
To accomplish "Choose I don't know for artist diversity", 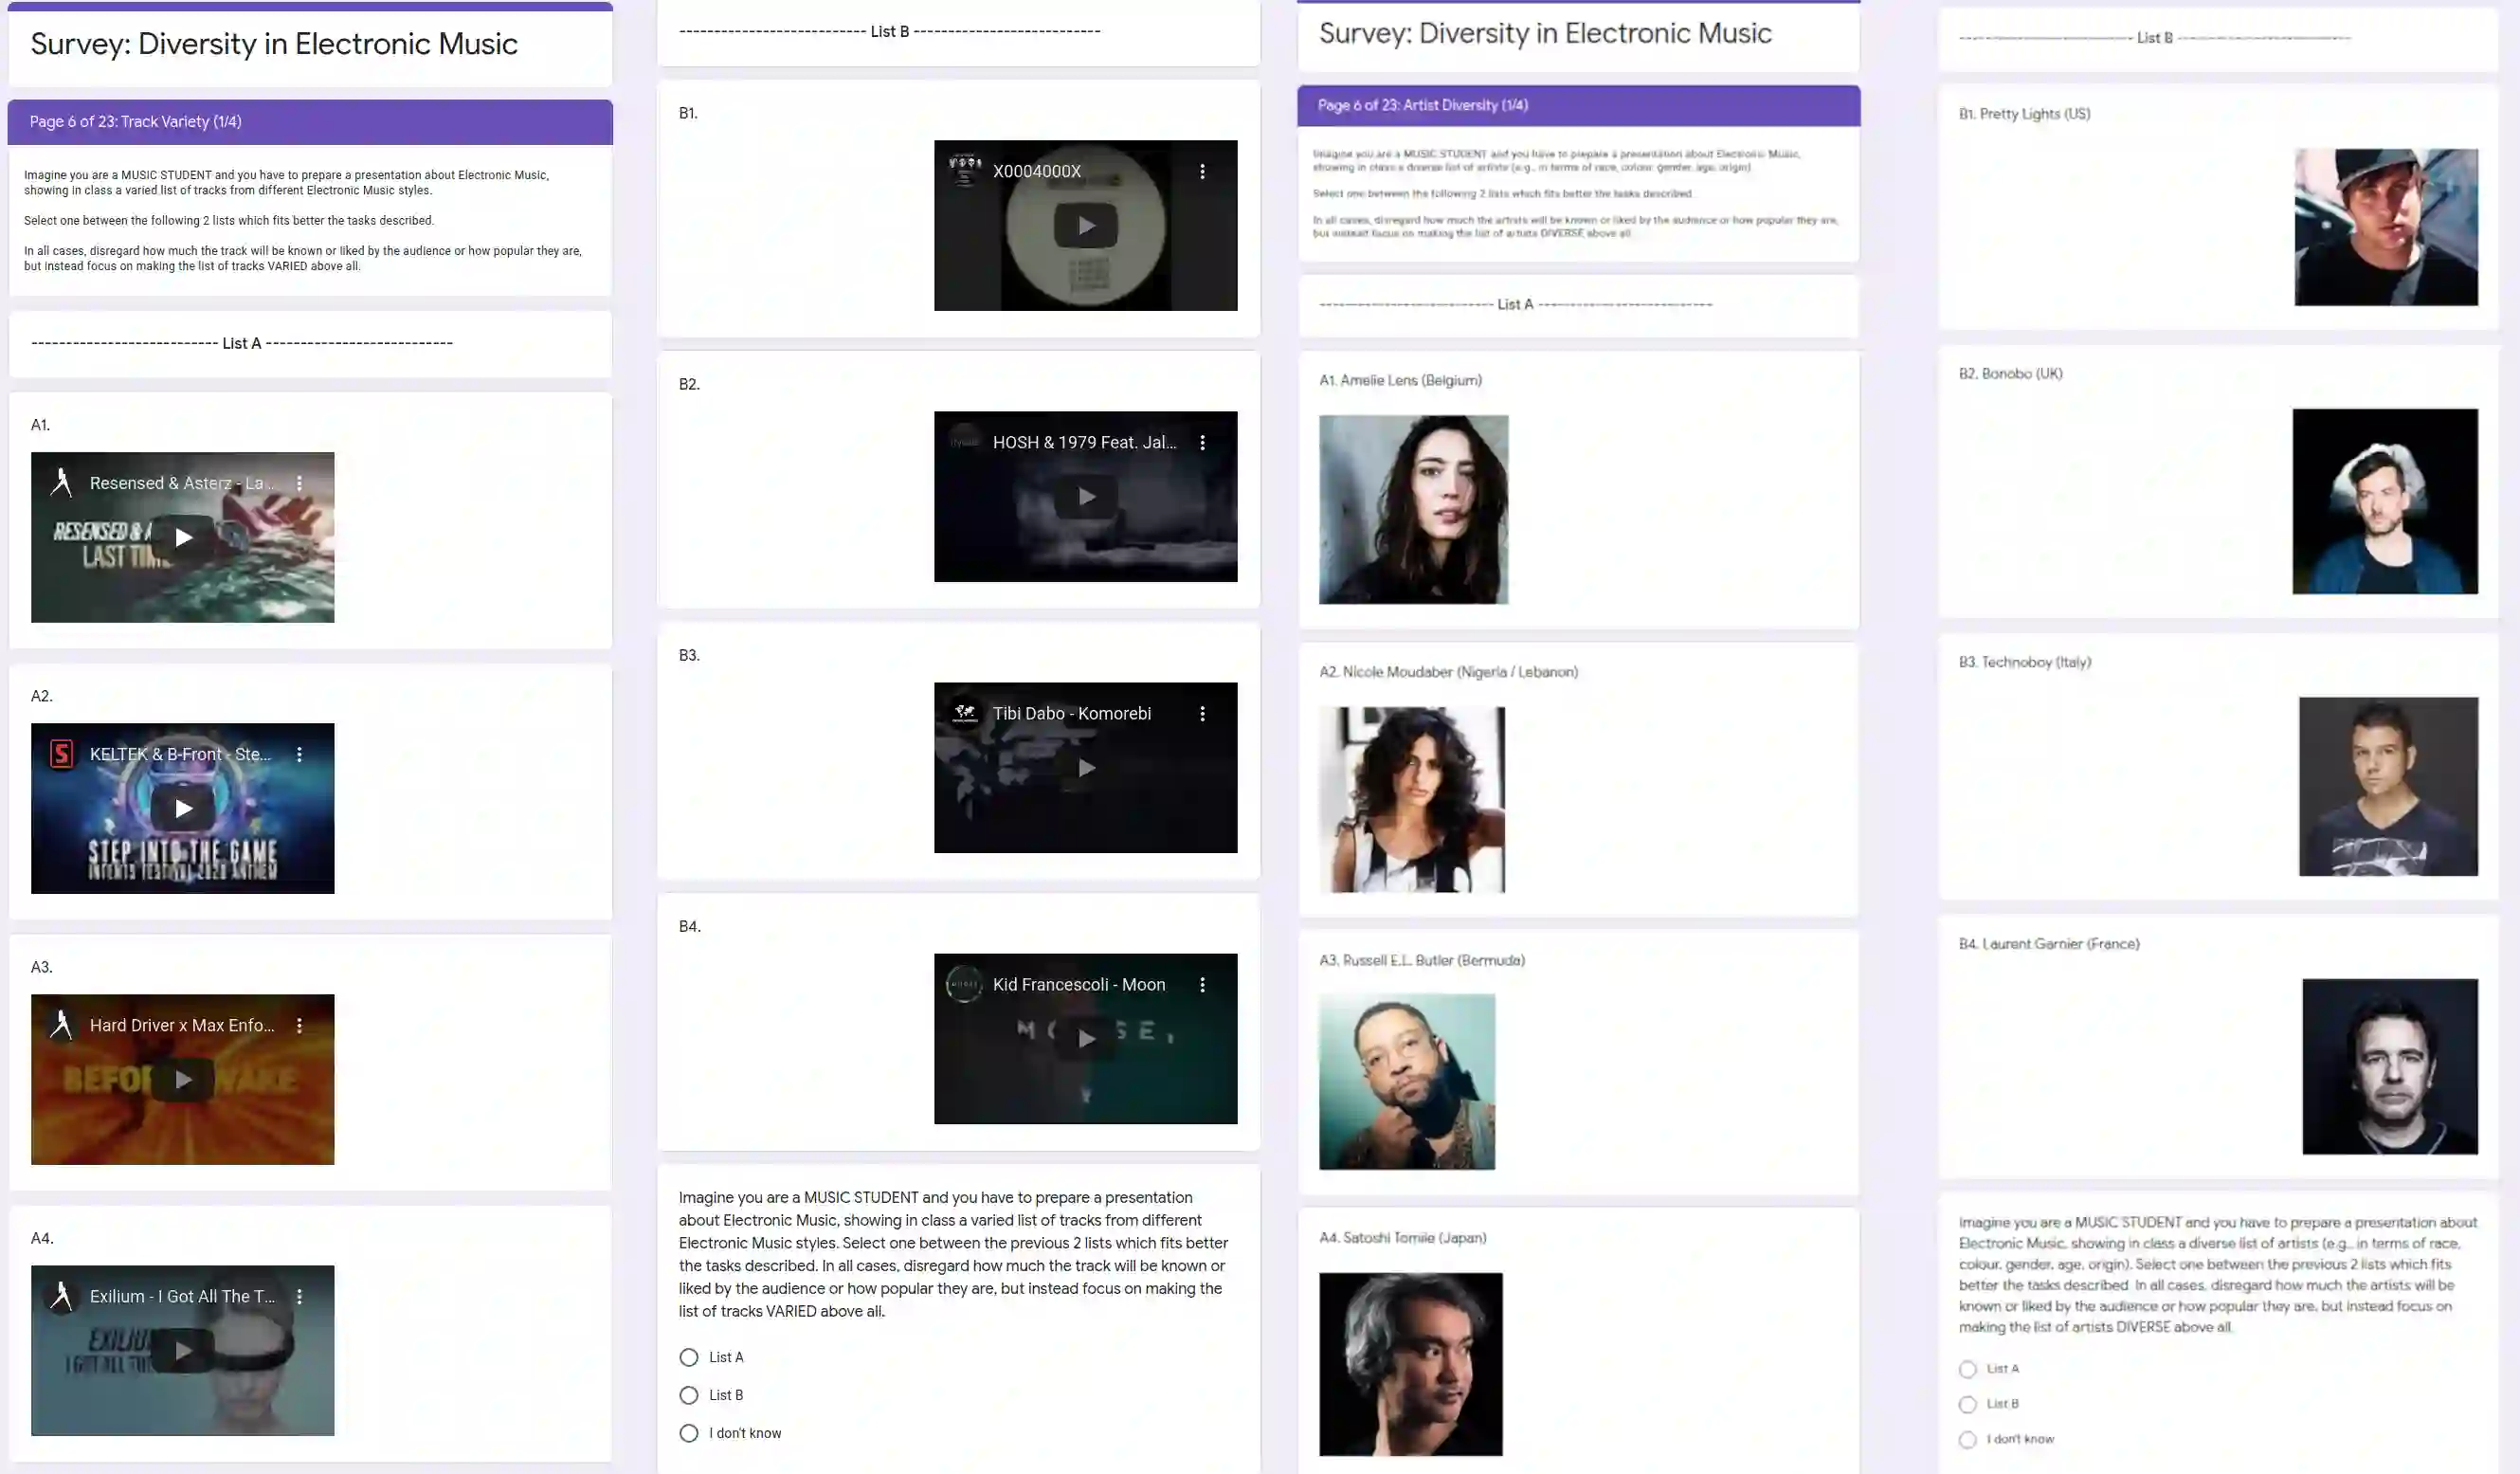I will point(1968,1439).
